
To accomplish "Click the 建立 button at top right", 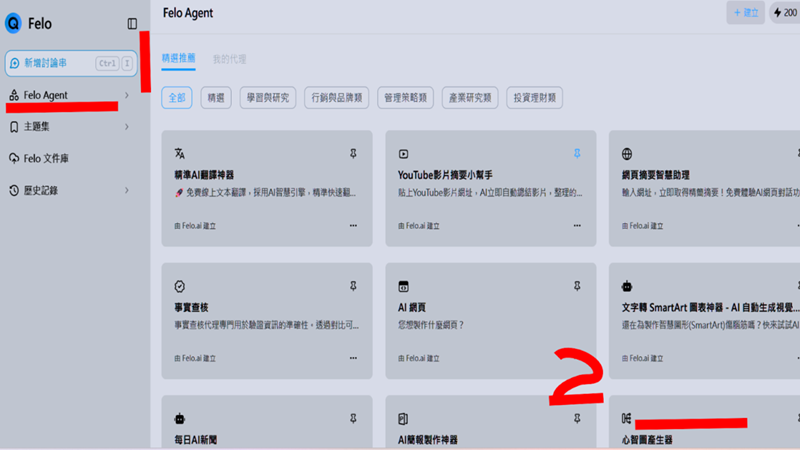I will tap(746, 13).
